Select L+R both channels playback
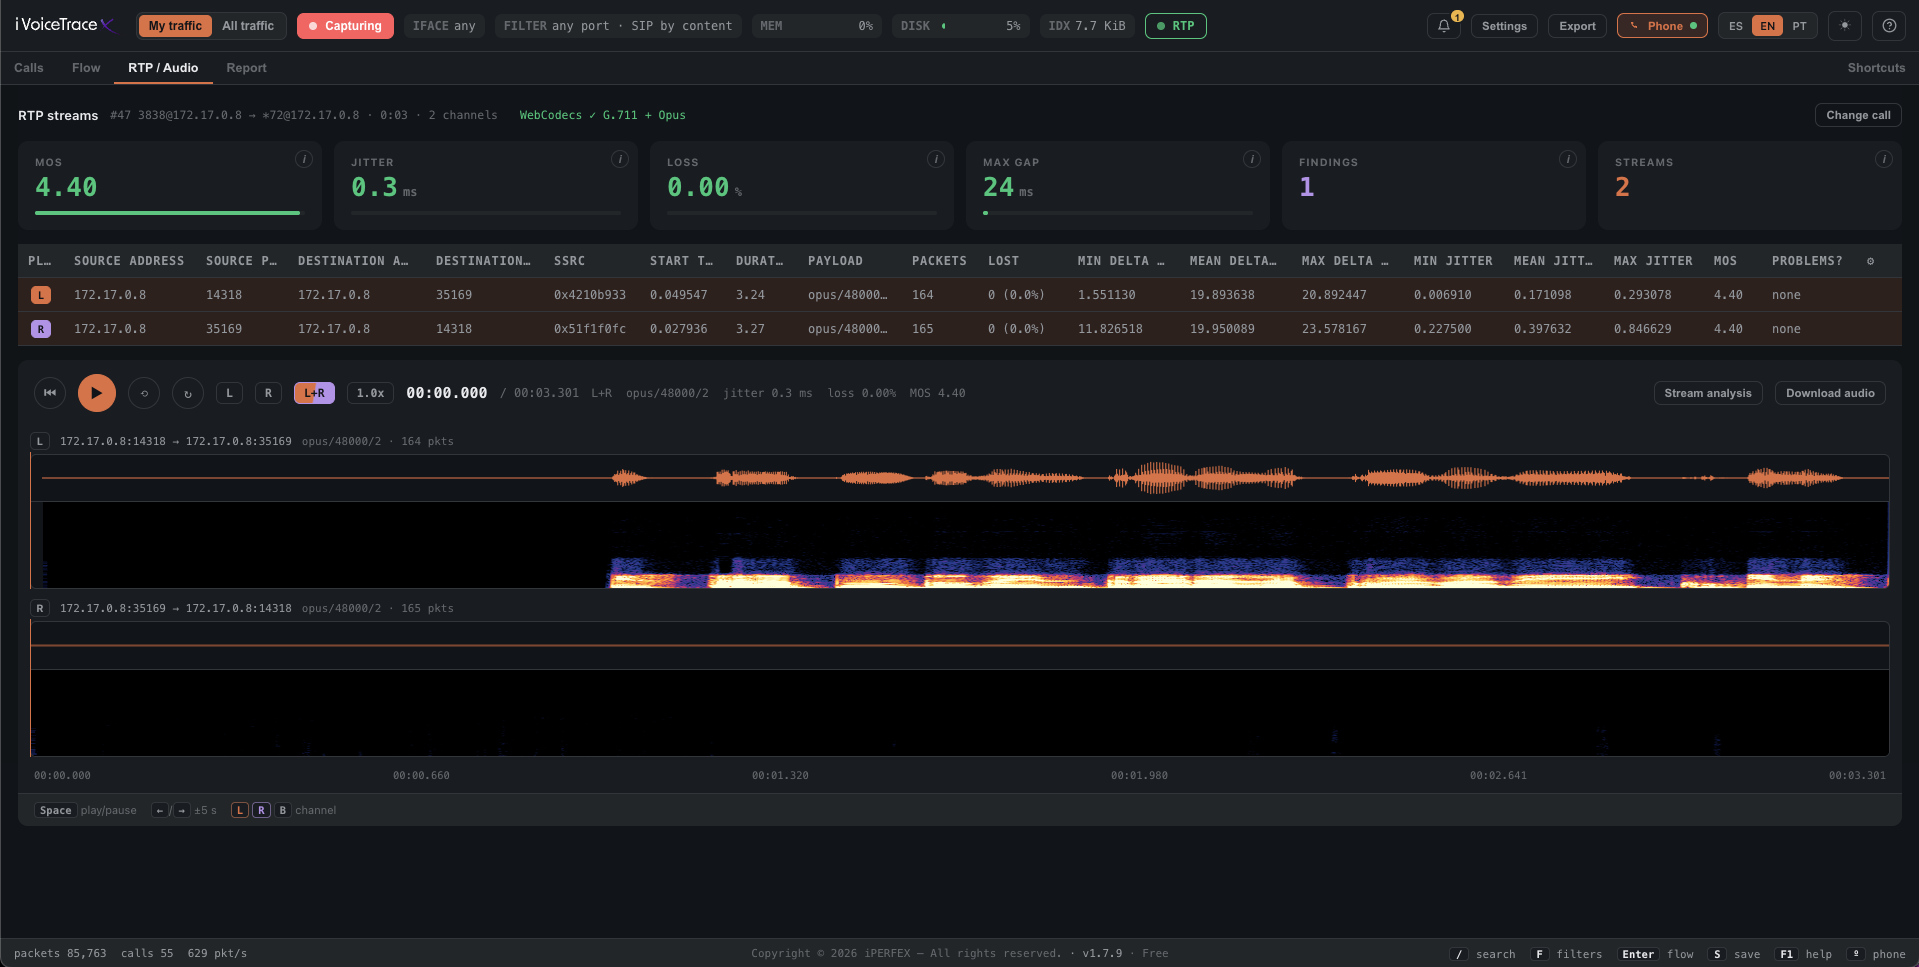Screen dimensions: 1919x967 (x=314, y=393)
